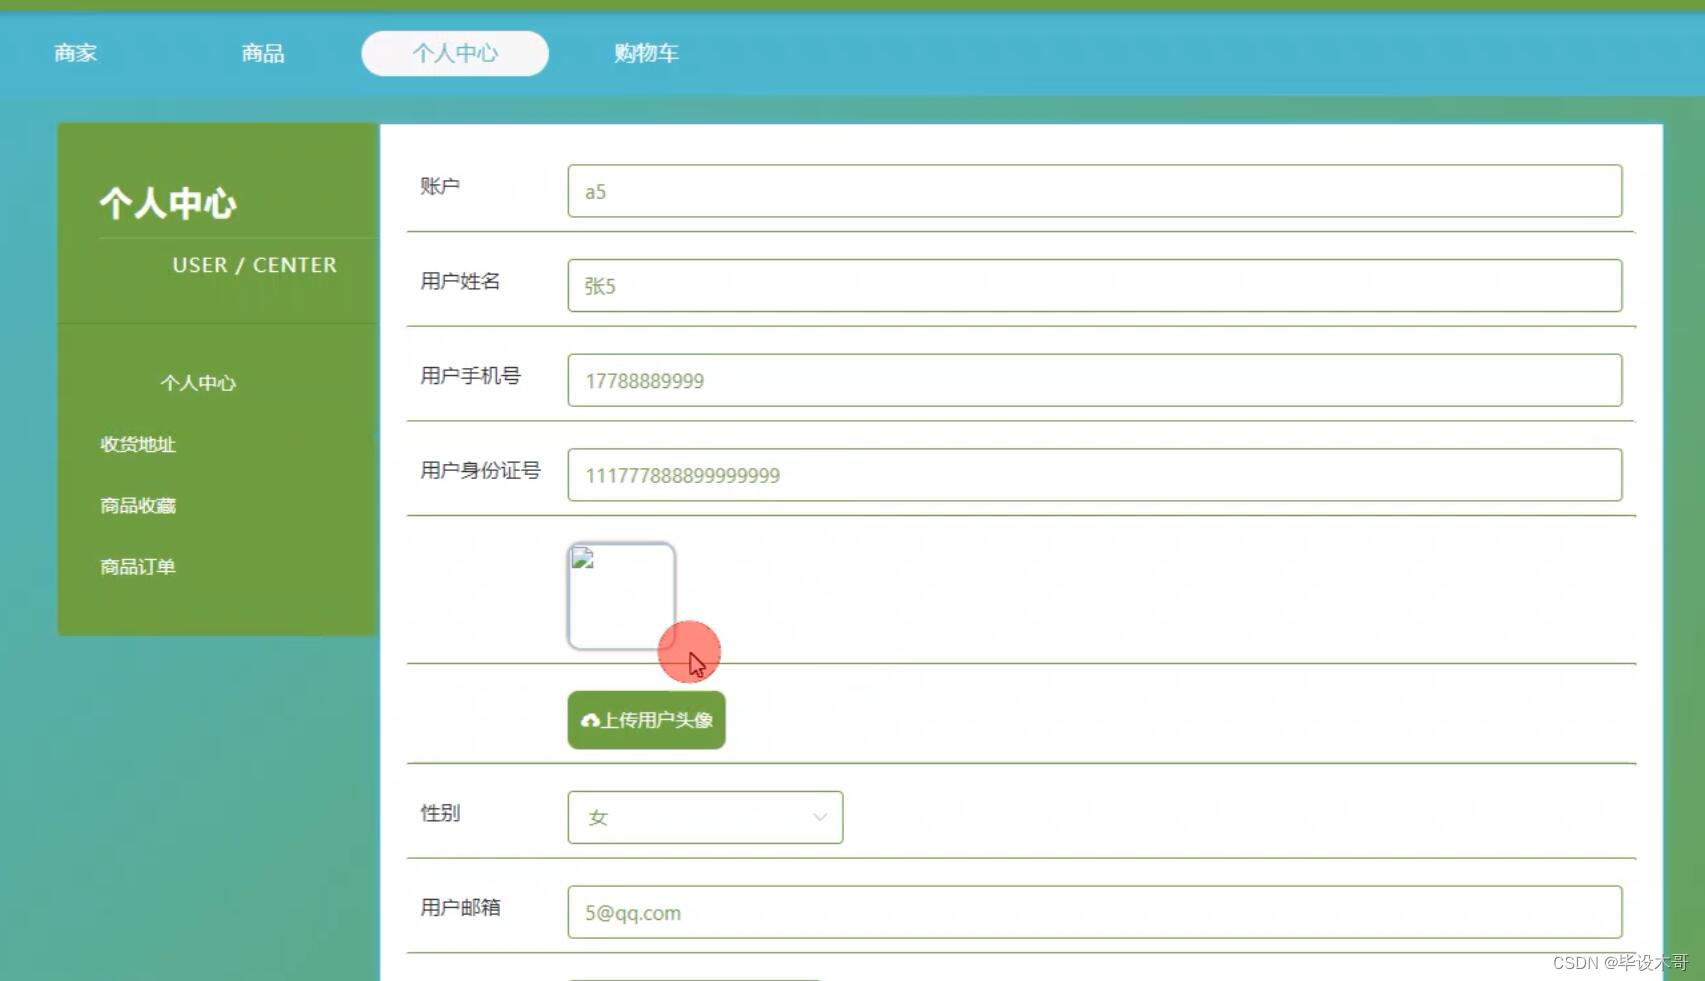Open the 商家 navigation tab
Image resolution: width=1705 pixels, height=981 pixels.
[x=76, y=53]
